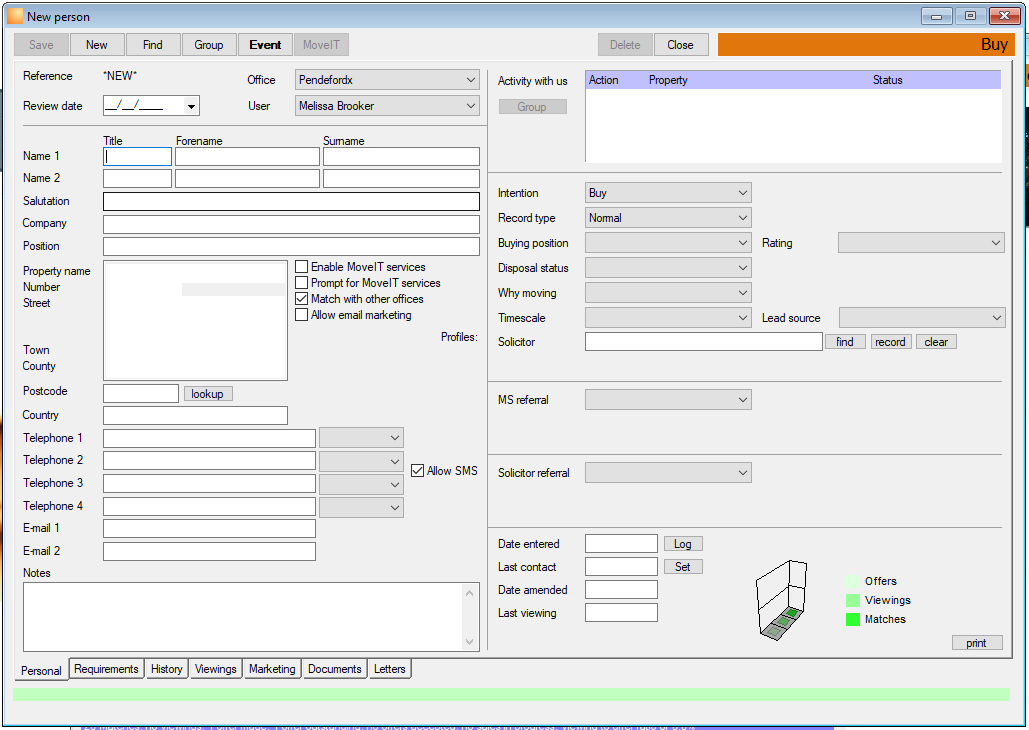Click the solicitor find button
Image resolution: width=1029 pixels, height=730 pixels.
pyautogui.click(x=845, y=342)
